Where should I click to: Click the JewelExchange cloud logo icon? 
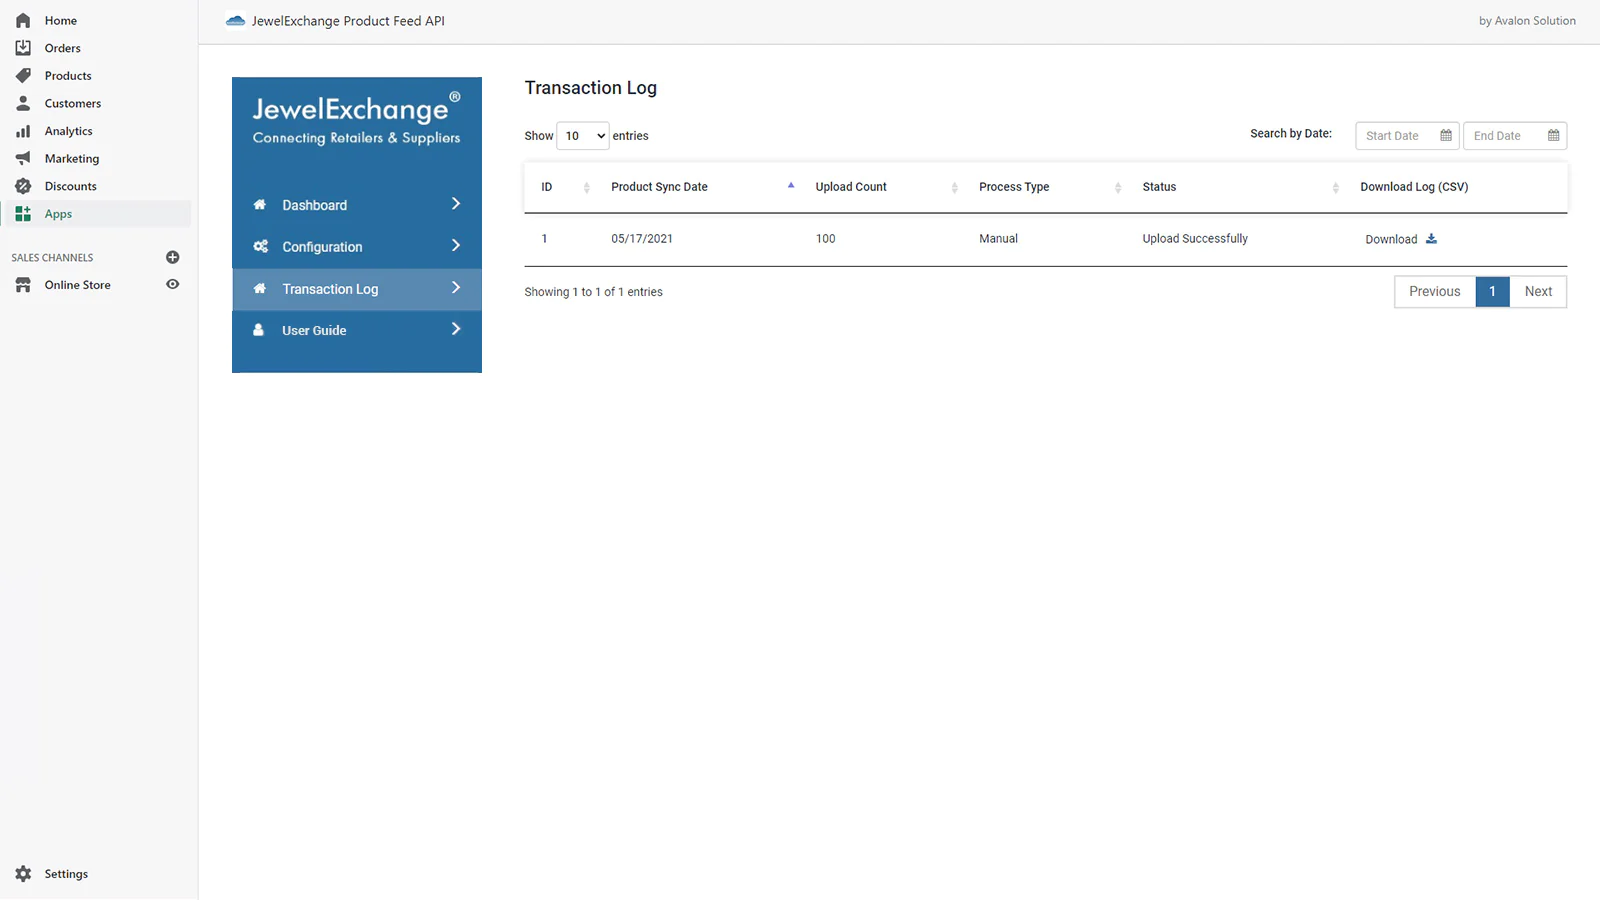[x=236, y=20]
